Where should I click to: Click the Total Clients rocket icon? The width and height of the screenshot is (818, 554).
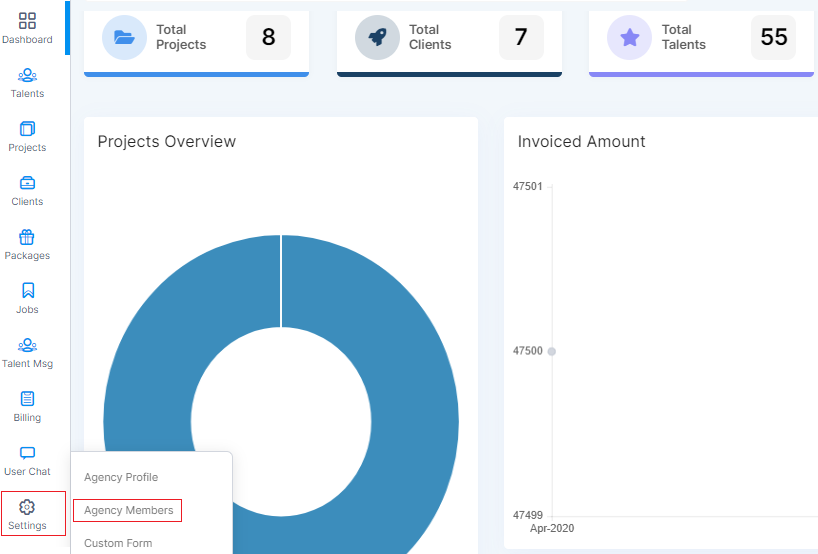pos(377,38)
